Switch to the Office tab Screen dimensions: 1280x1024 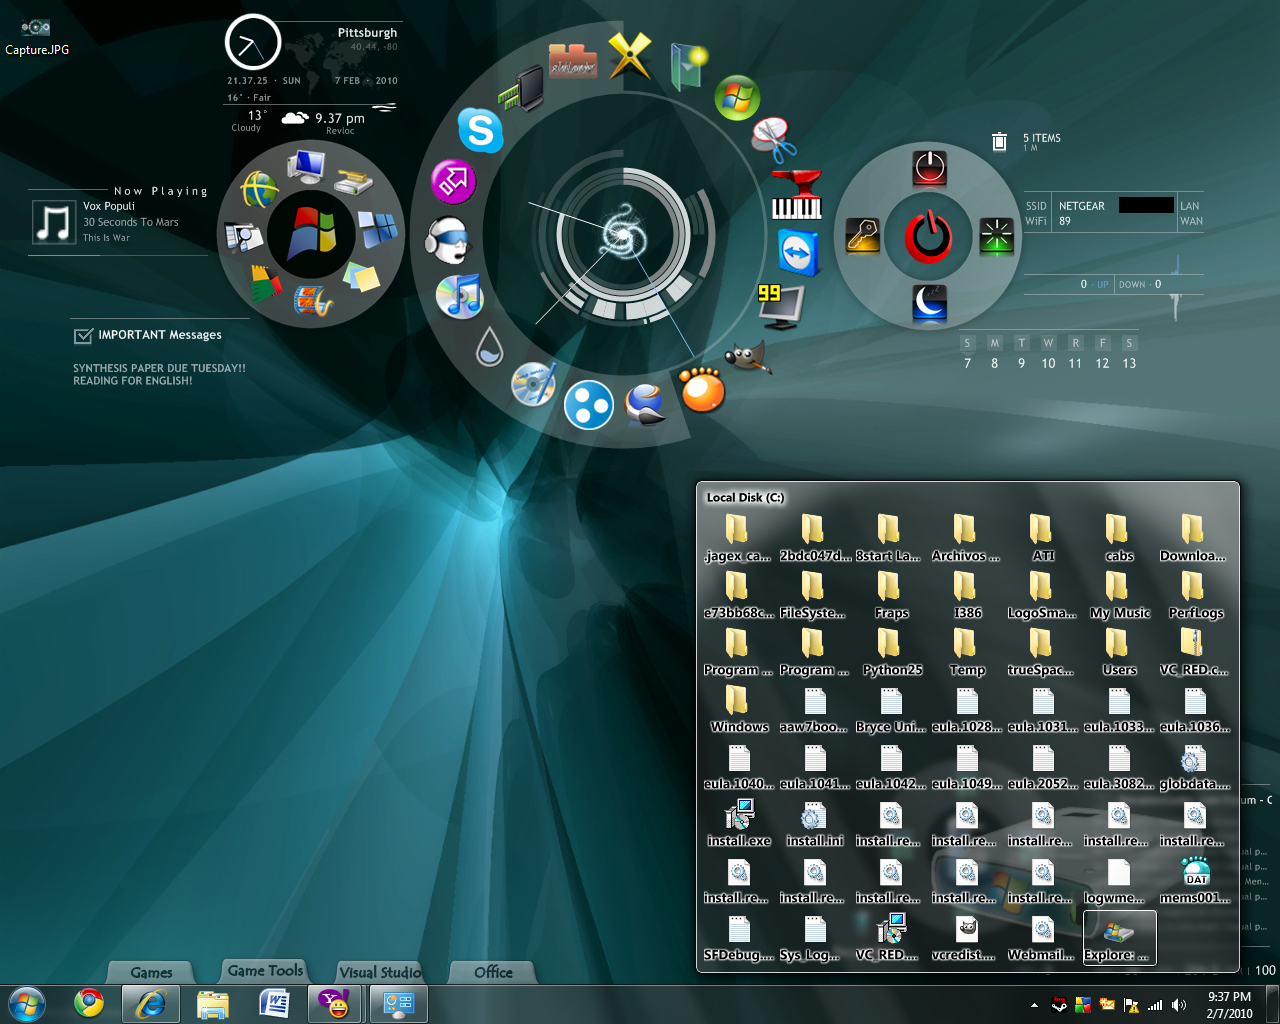(x=493, y=972)
